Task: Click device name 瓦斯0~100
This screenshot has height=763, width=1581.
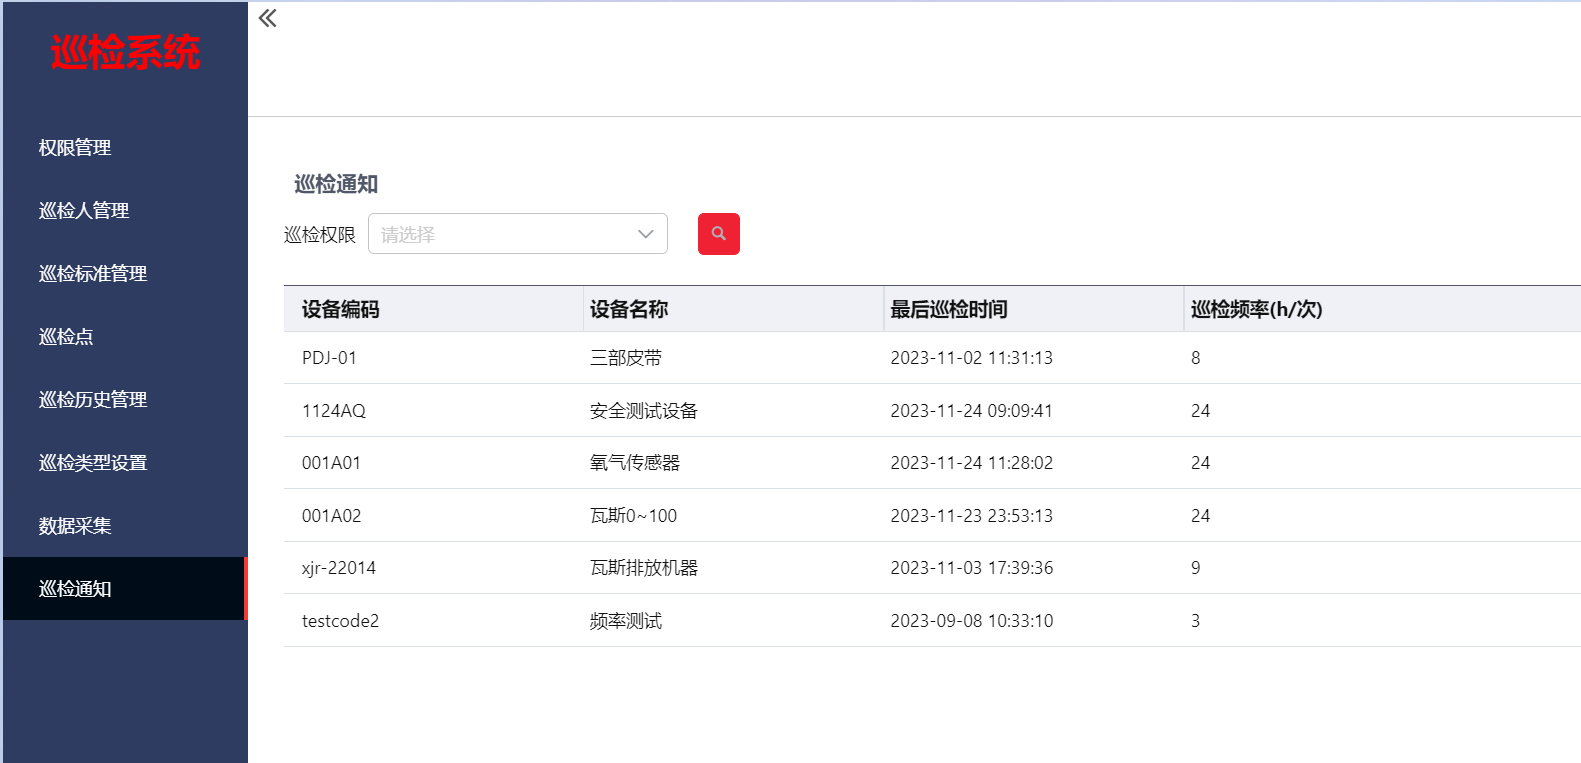Action: [633, 516]
